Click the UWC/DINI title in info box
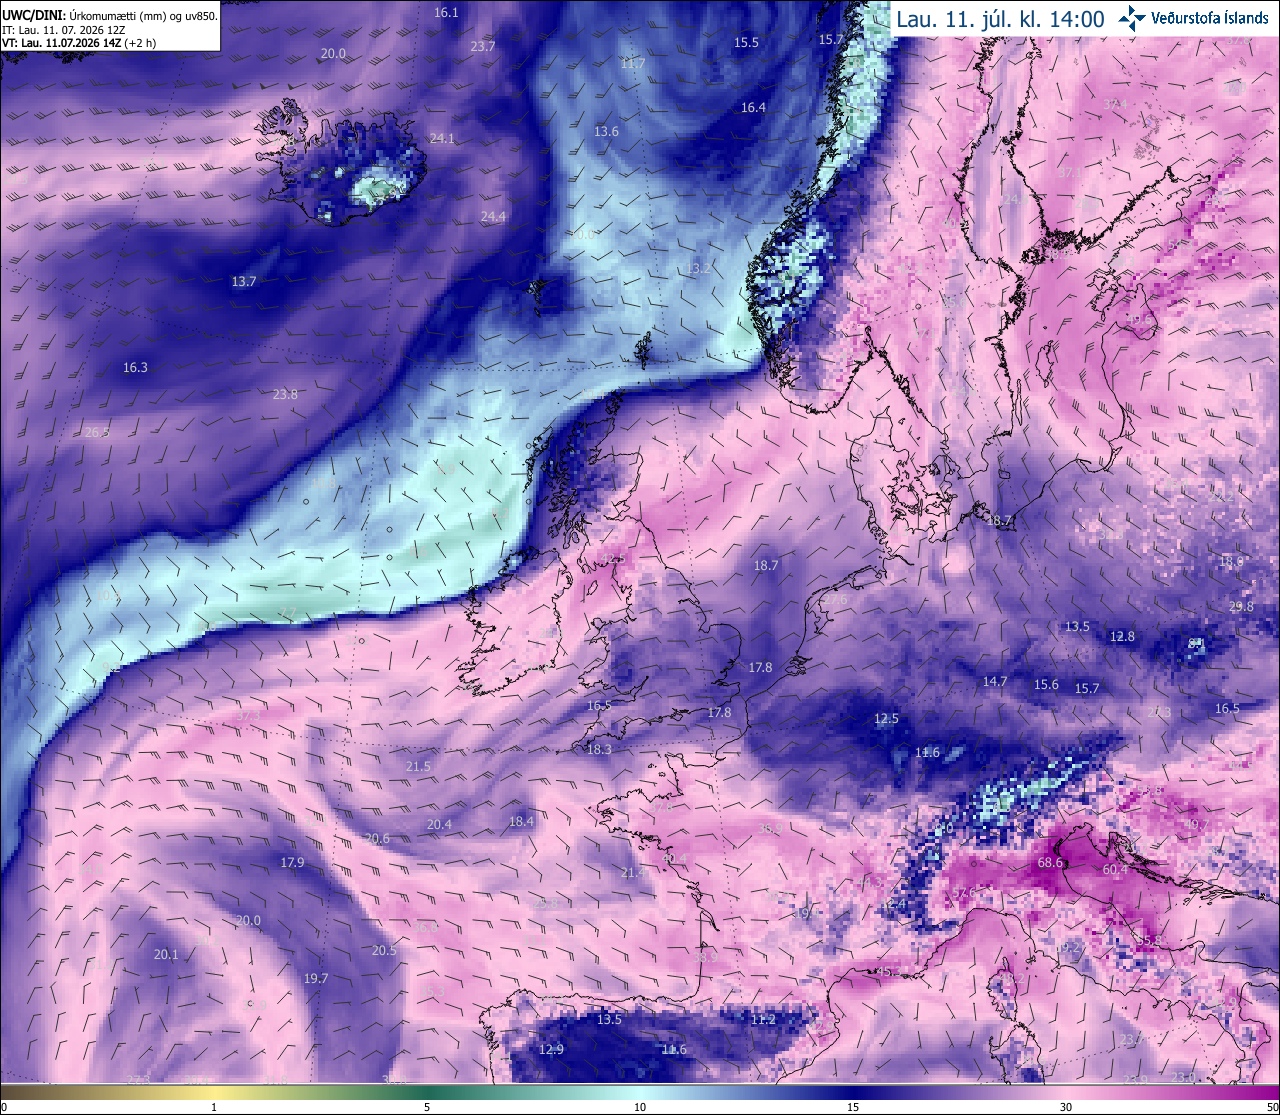 (34, 16)
